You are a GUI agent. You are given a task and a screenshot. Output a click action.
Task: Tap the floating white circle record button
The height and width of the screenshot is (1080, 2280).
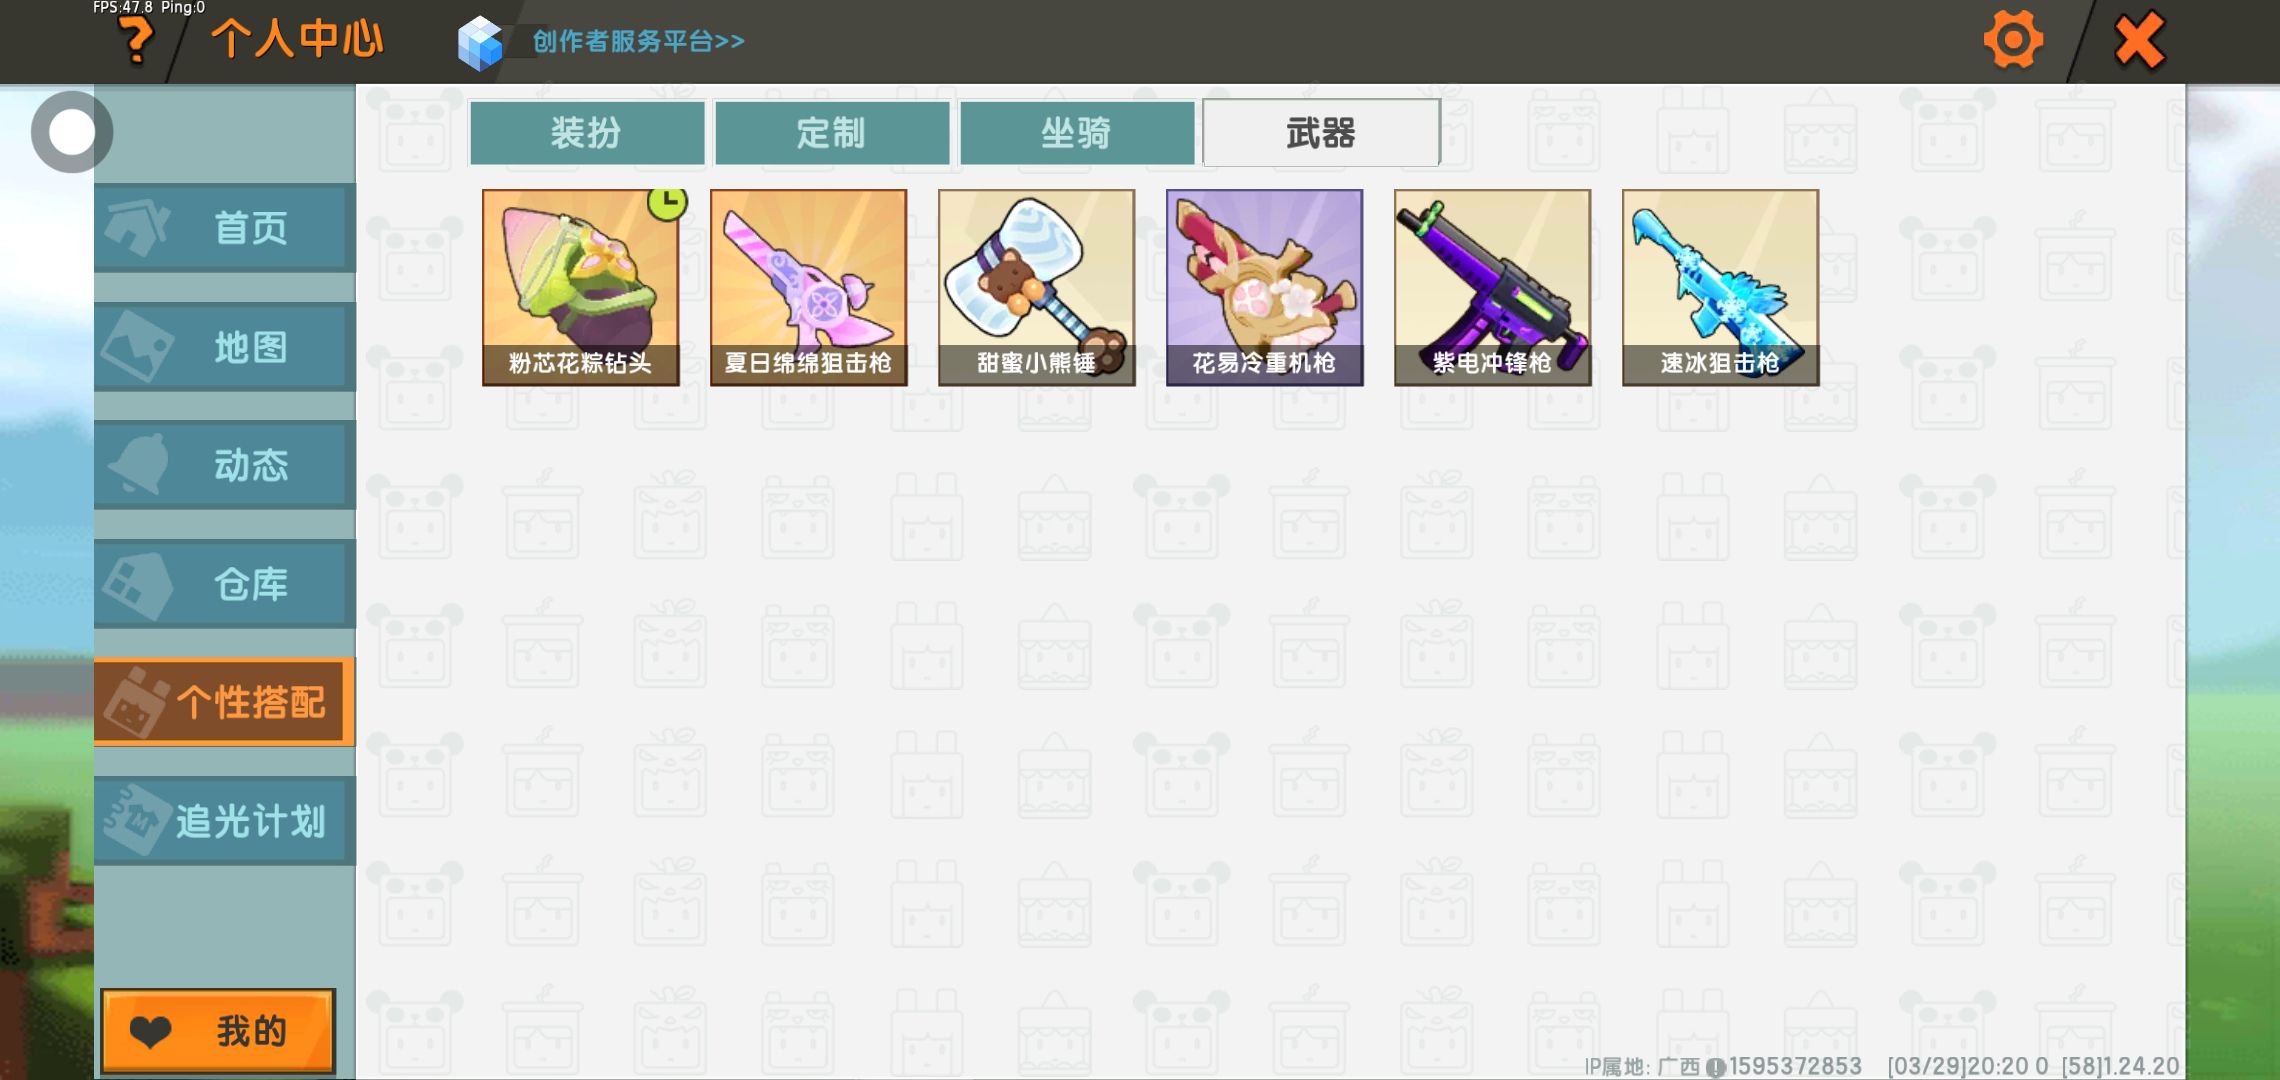72,132
